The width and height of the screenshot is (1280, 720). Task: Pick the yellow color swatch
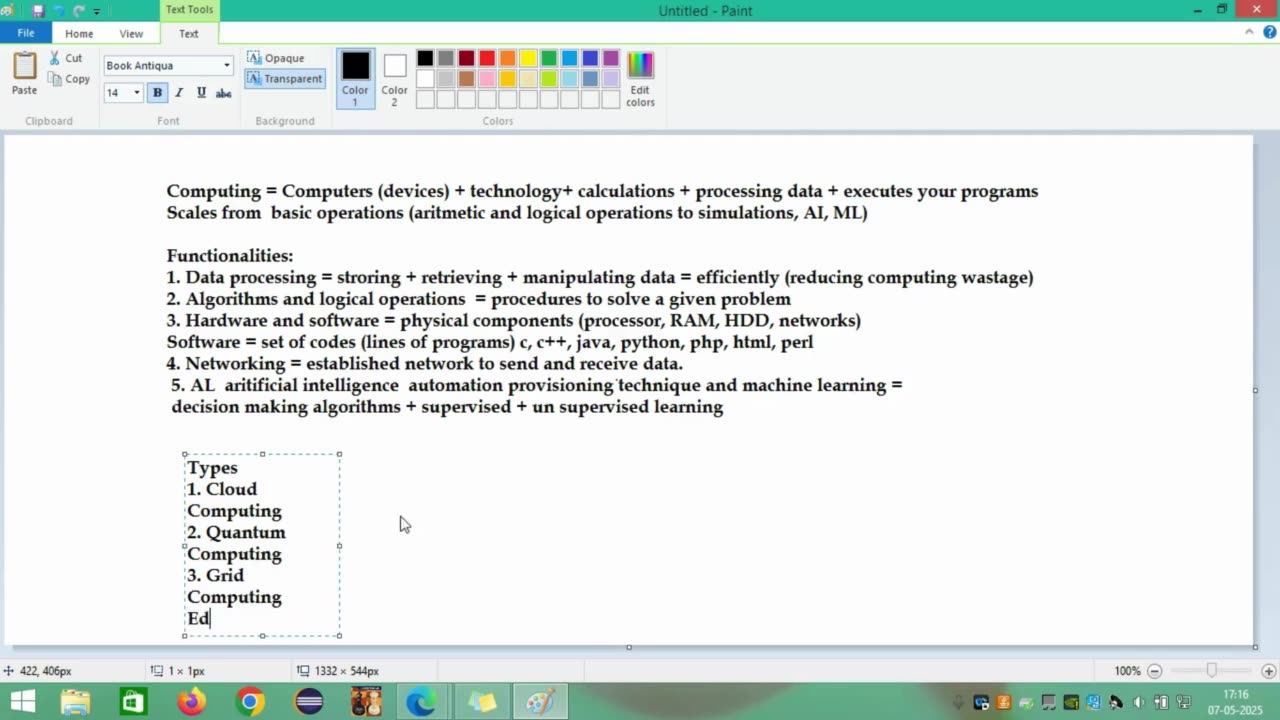(528, 58)
